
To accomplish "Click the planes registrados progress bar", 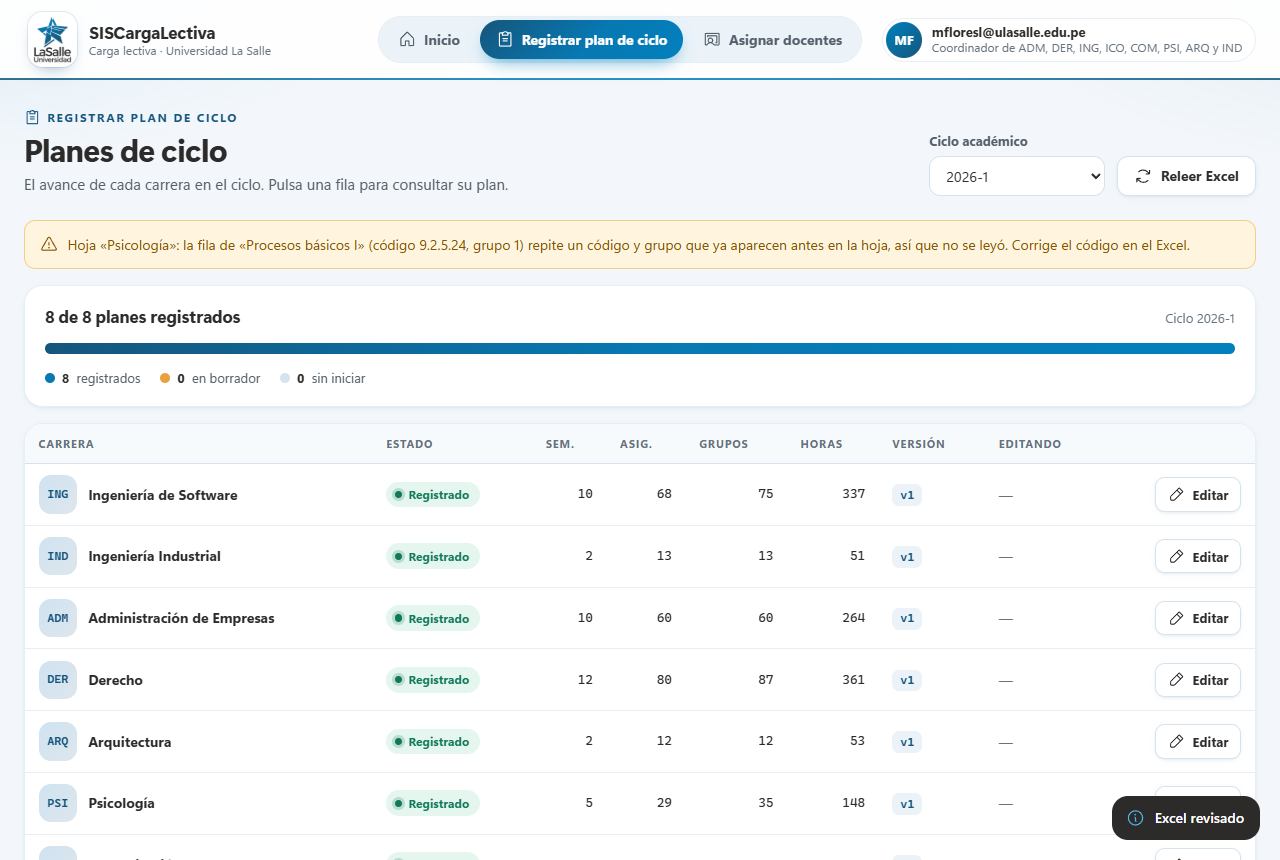I will tap(640, 348).
